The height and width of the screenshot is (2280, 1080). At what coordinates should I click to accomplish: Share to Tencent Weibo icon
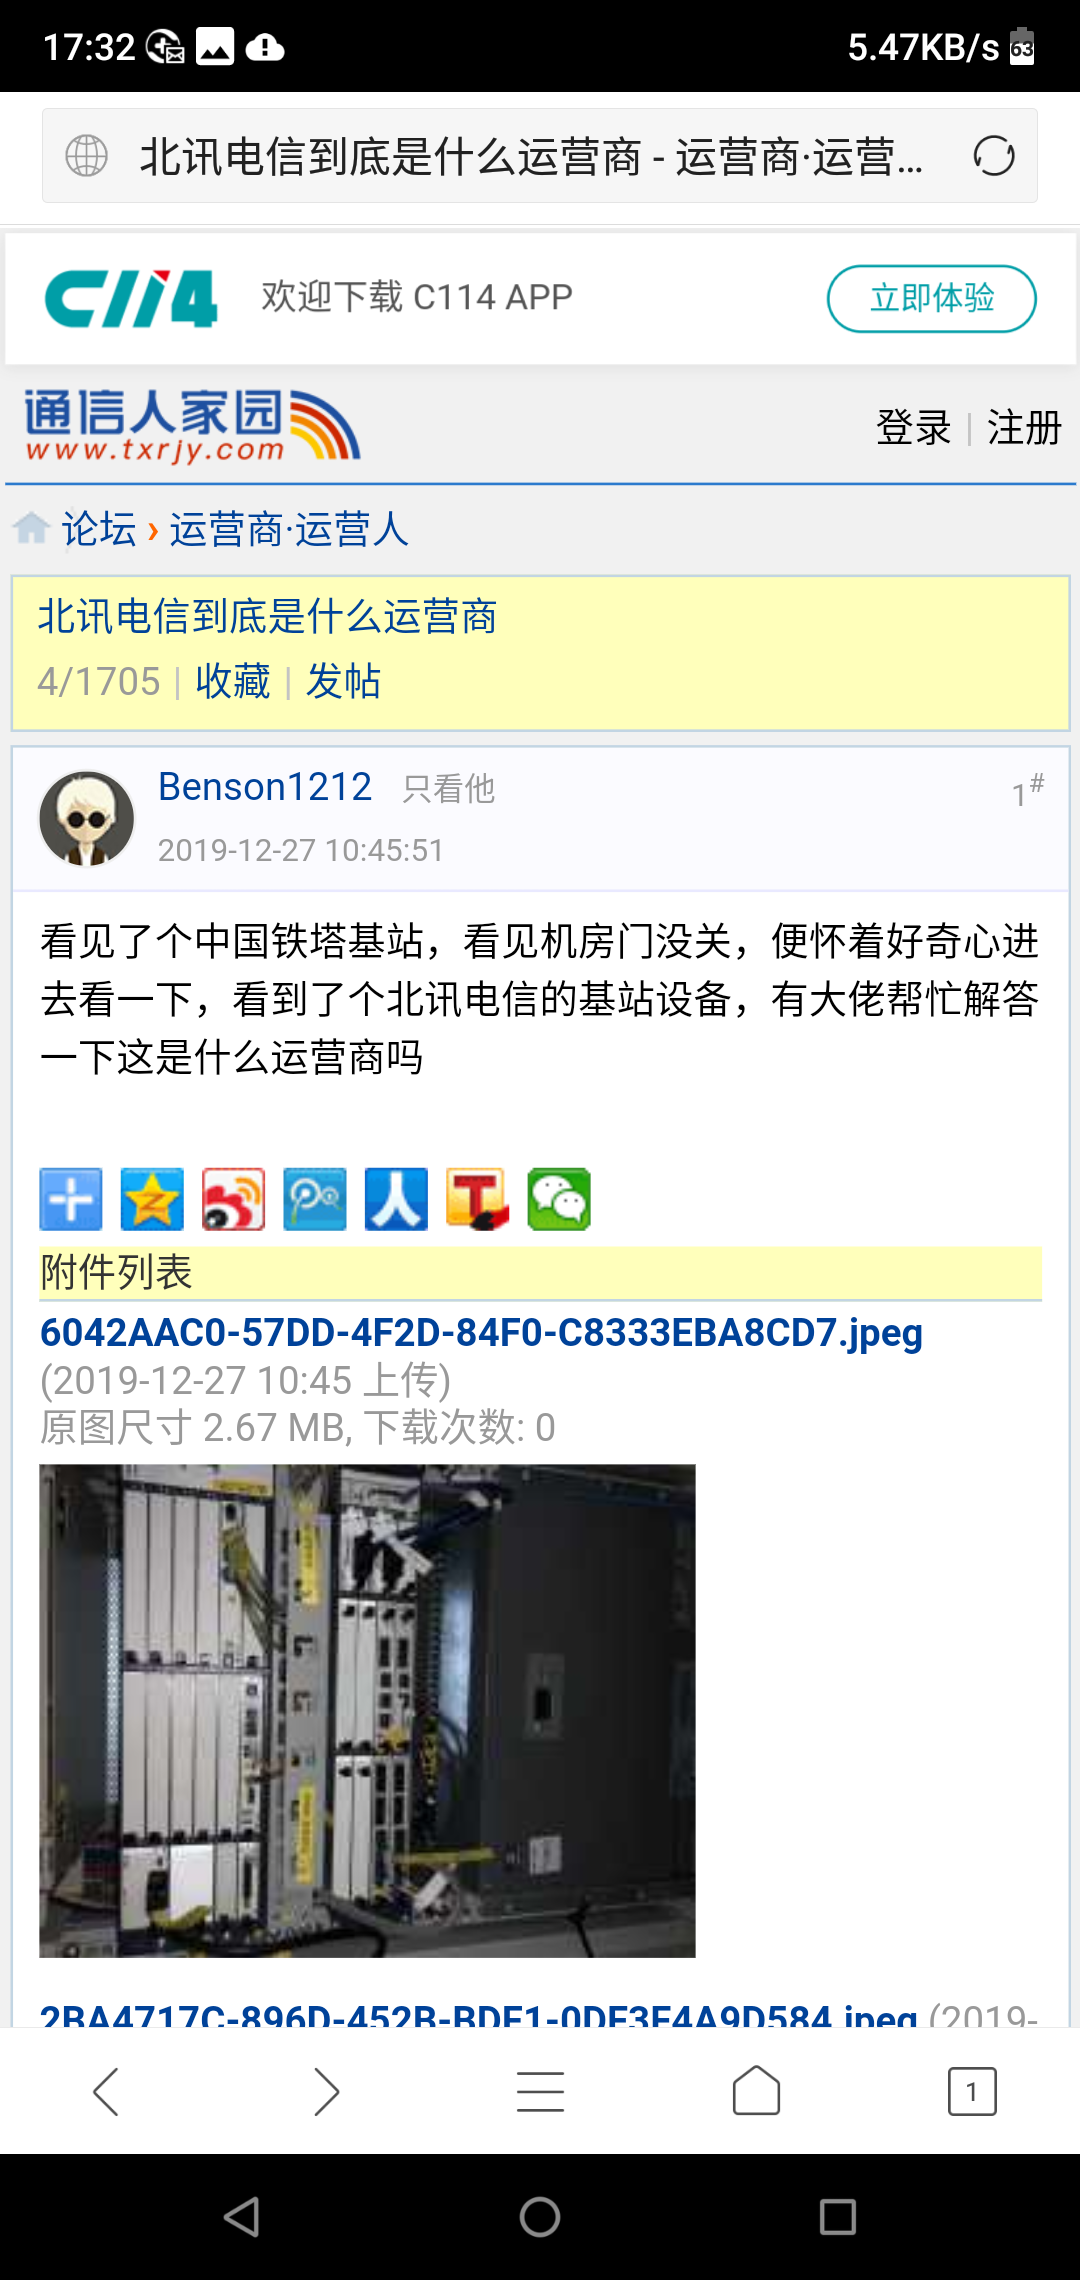[x=315, y=1199]
